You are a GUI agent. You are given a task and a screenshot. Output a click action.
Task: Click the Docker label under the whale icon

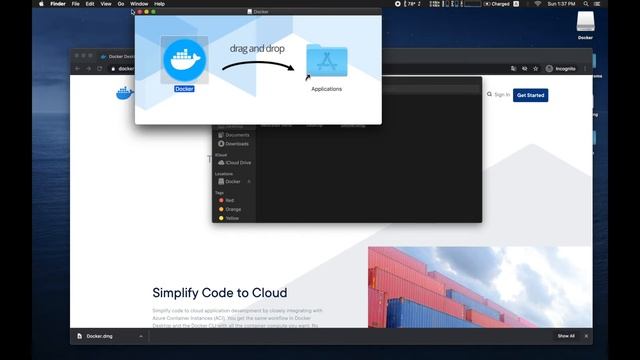pyautogui.click(x=184, y=89)
